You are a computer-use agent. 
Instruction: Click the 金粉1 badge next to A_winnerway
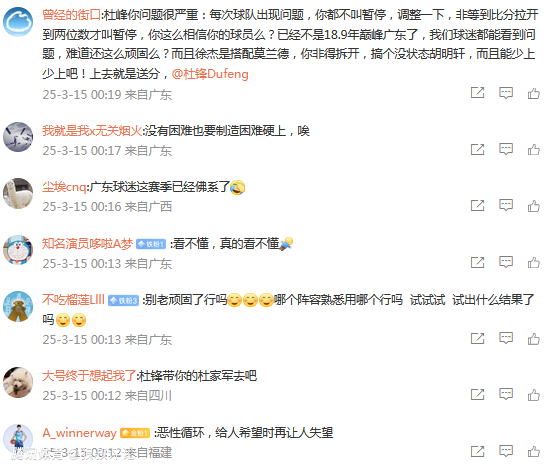point(135,433)
